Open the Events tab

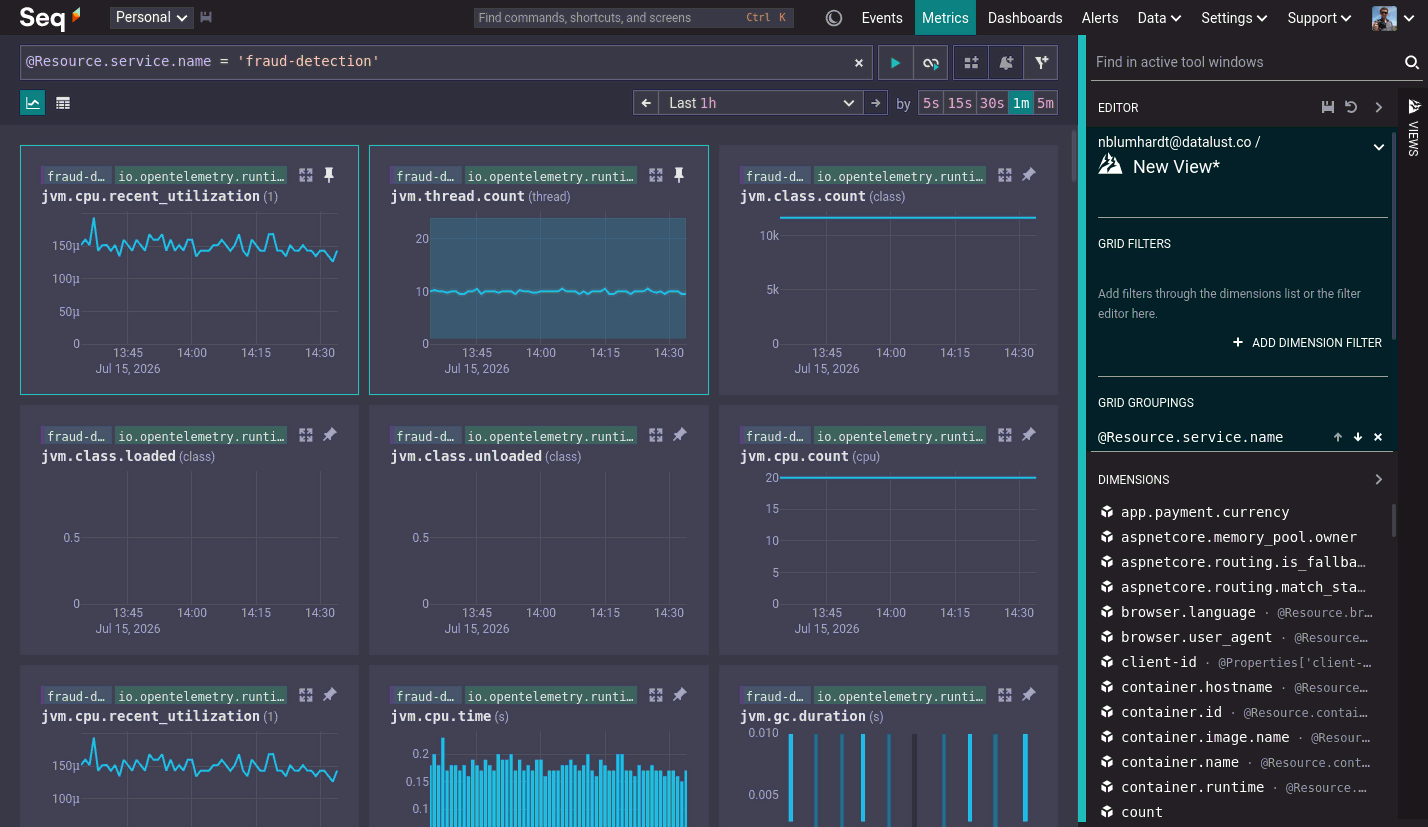pos(882,18)
